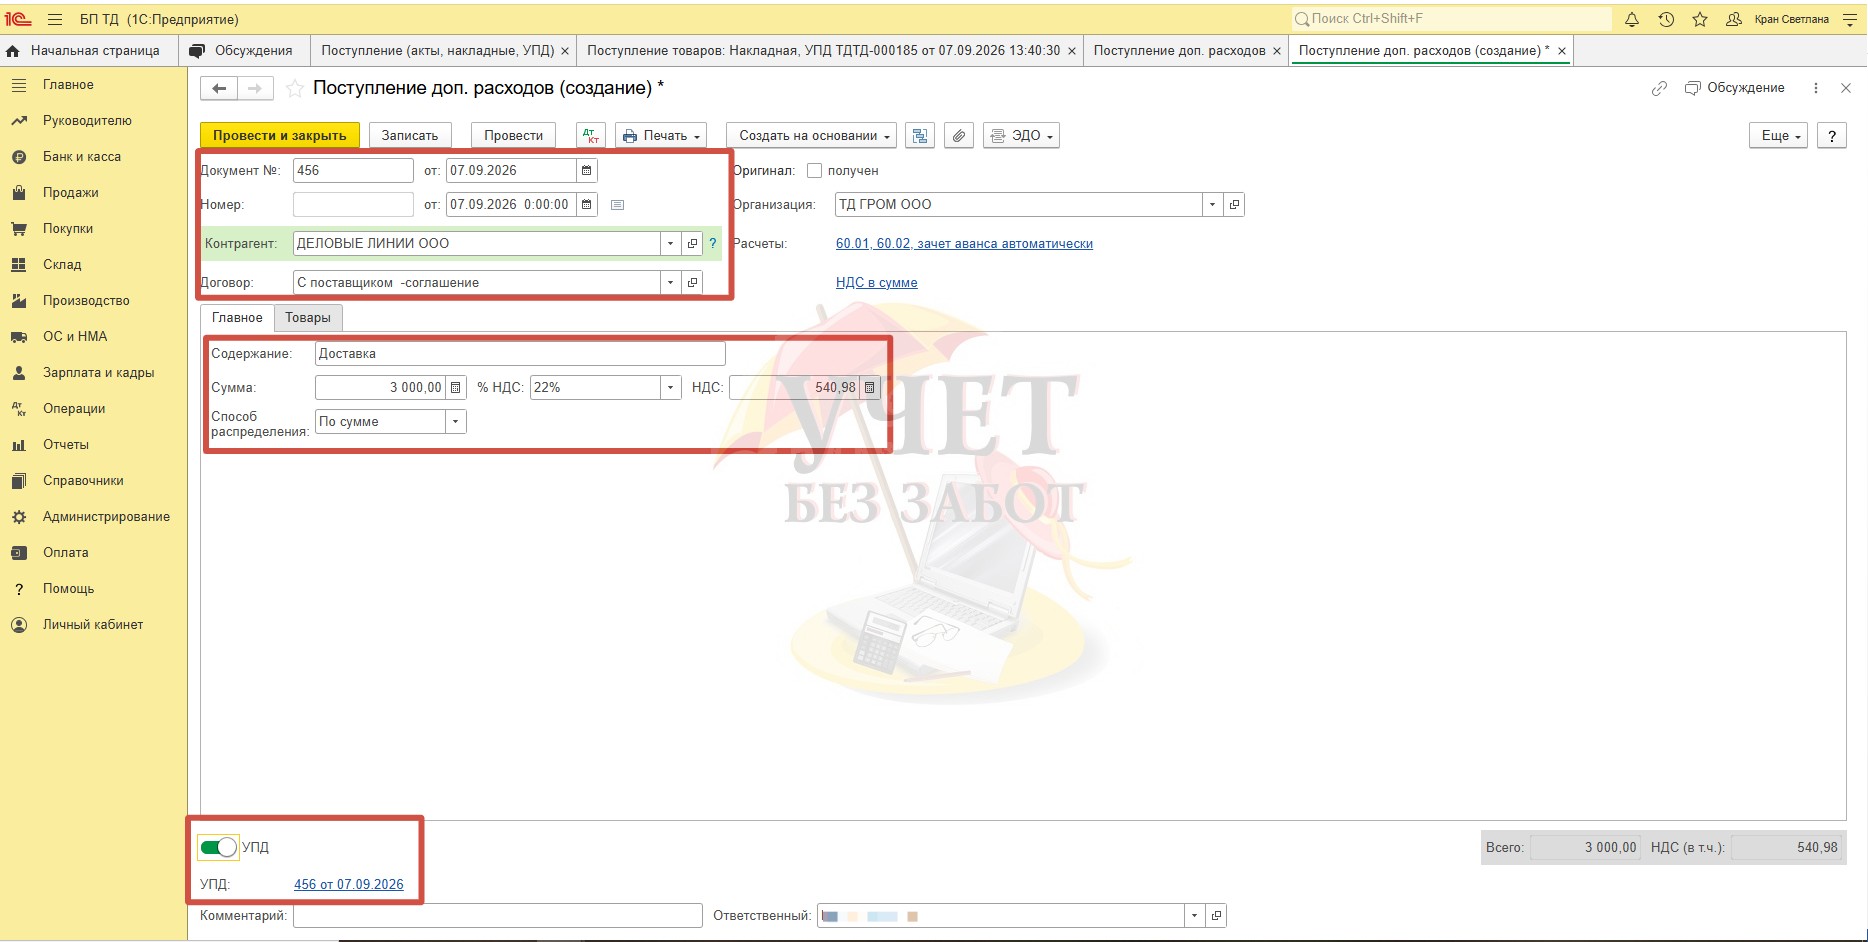
Task: Show Дт/Кт postings icon in toolbar
Action: point(591,135)
